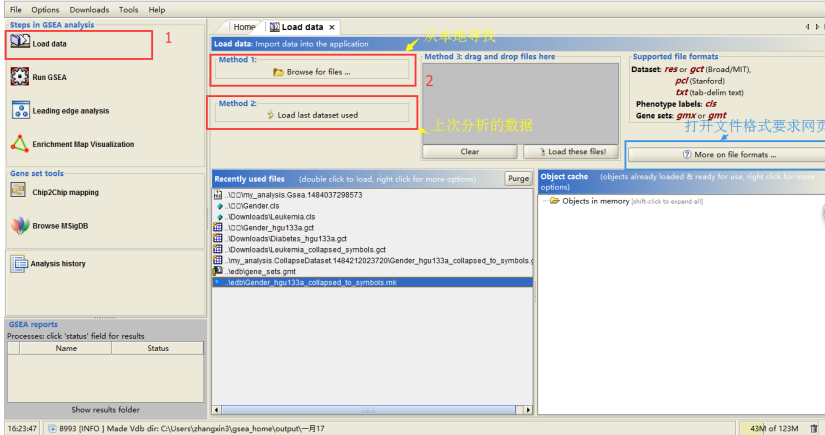Click the grid icon of Gender_hgu133a.gct

point(218,228)
